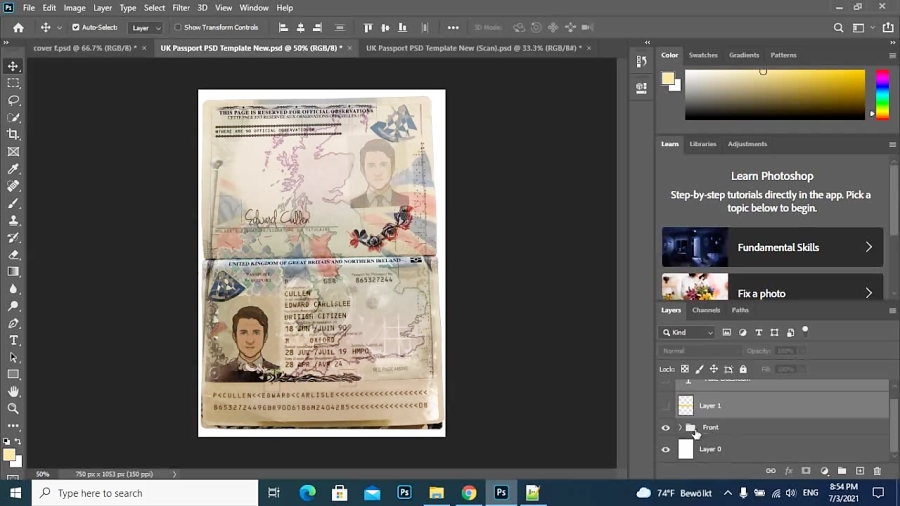This screenshot has height=506, width=900.
Task: Hide the Layer 0 layer
Action: (666, 450)
